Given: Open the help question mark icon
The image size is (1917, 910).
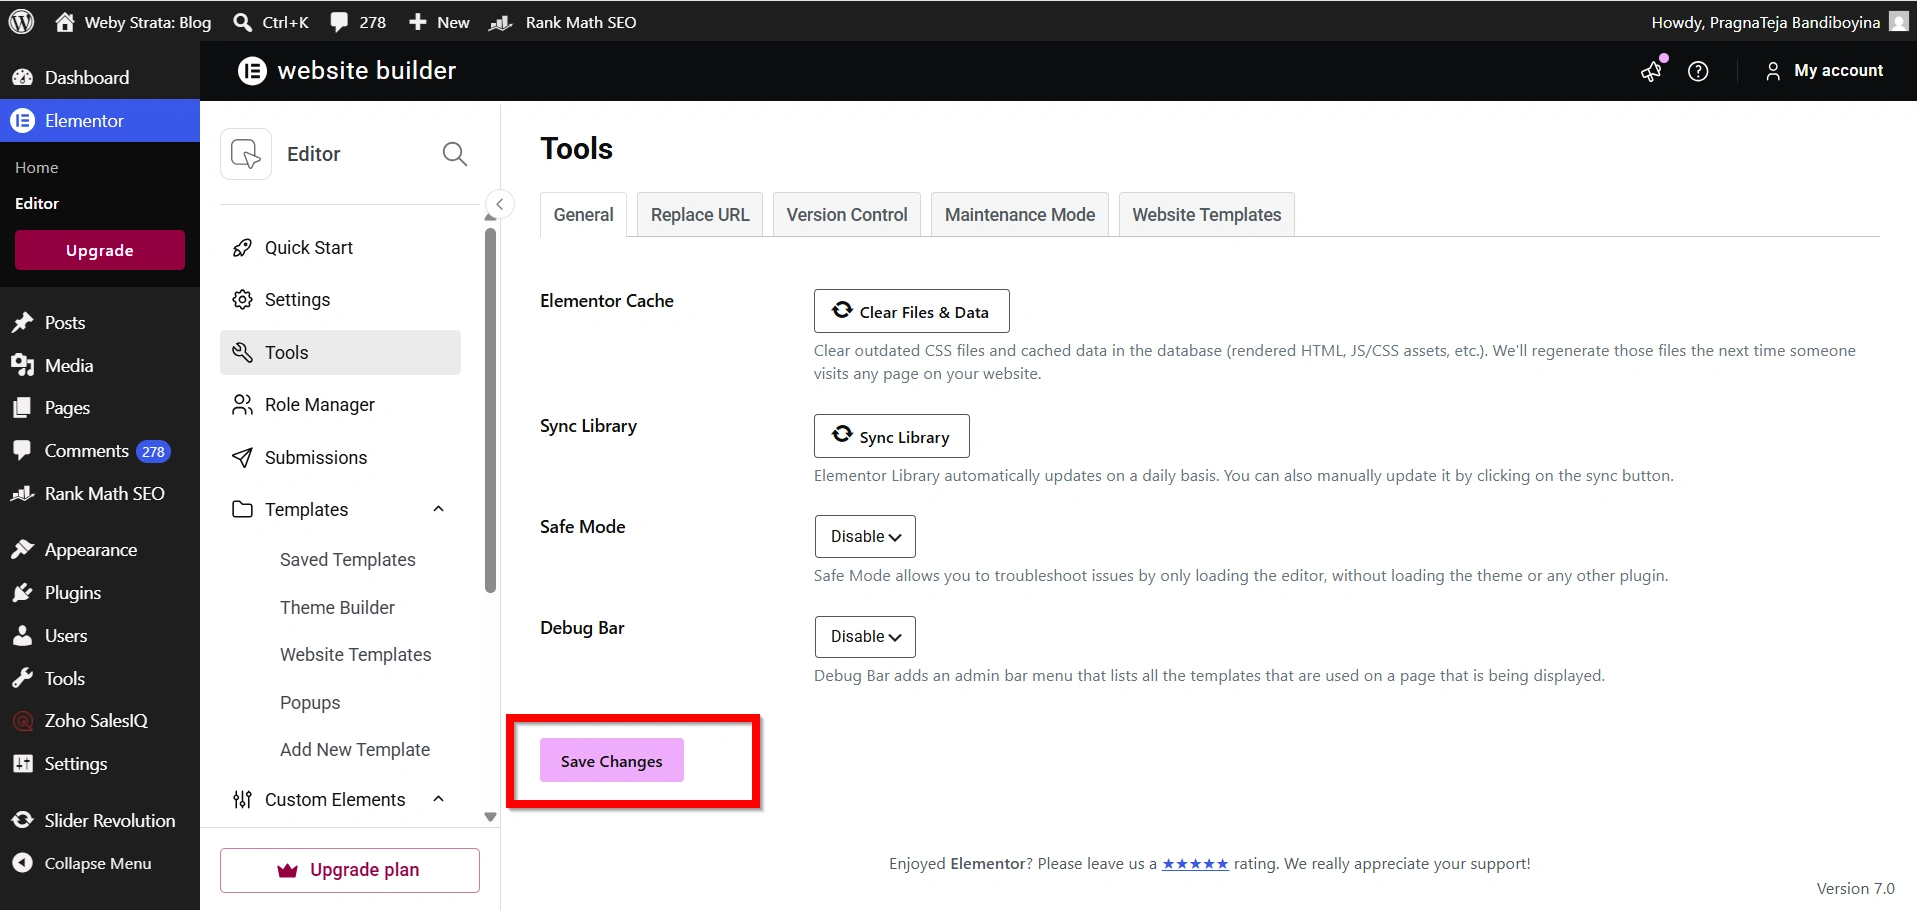Looking at the screenshot, I should [x=1698, y=71].
